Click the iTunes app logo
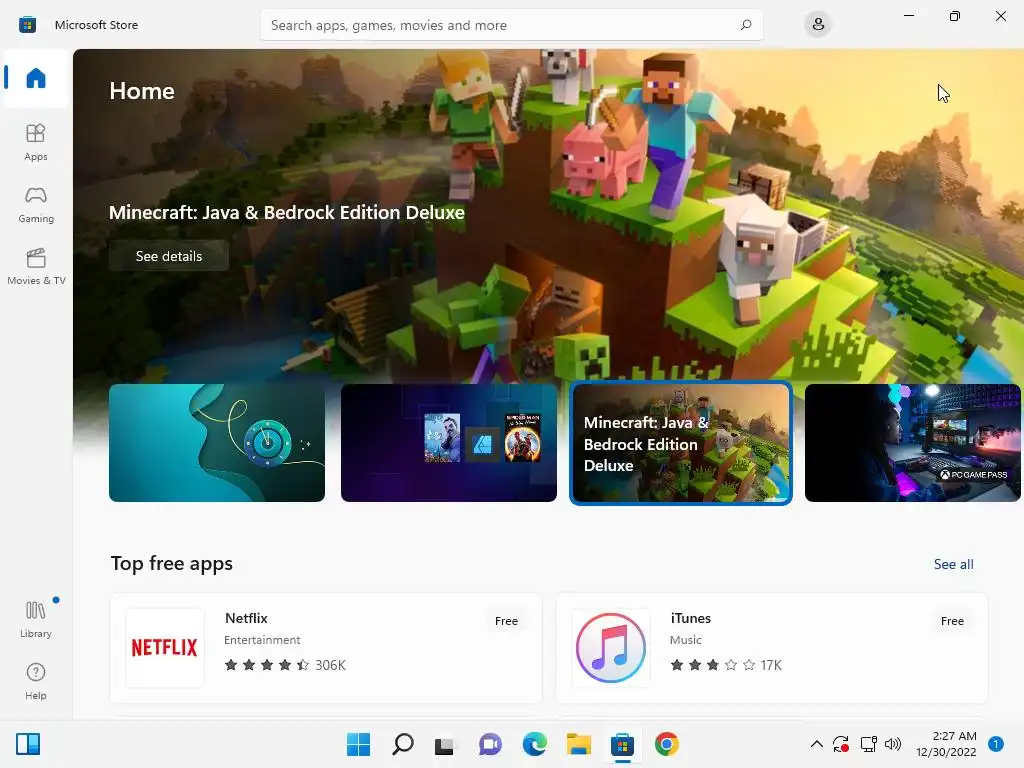The height and width of the screenshot is (768, 1024). click(x=611, y=648)
